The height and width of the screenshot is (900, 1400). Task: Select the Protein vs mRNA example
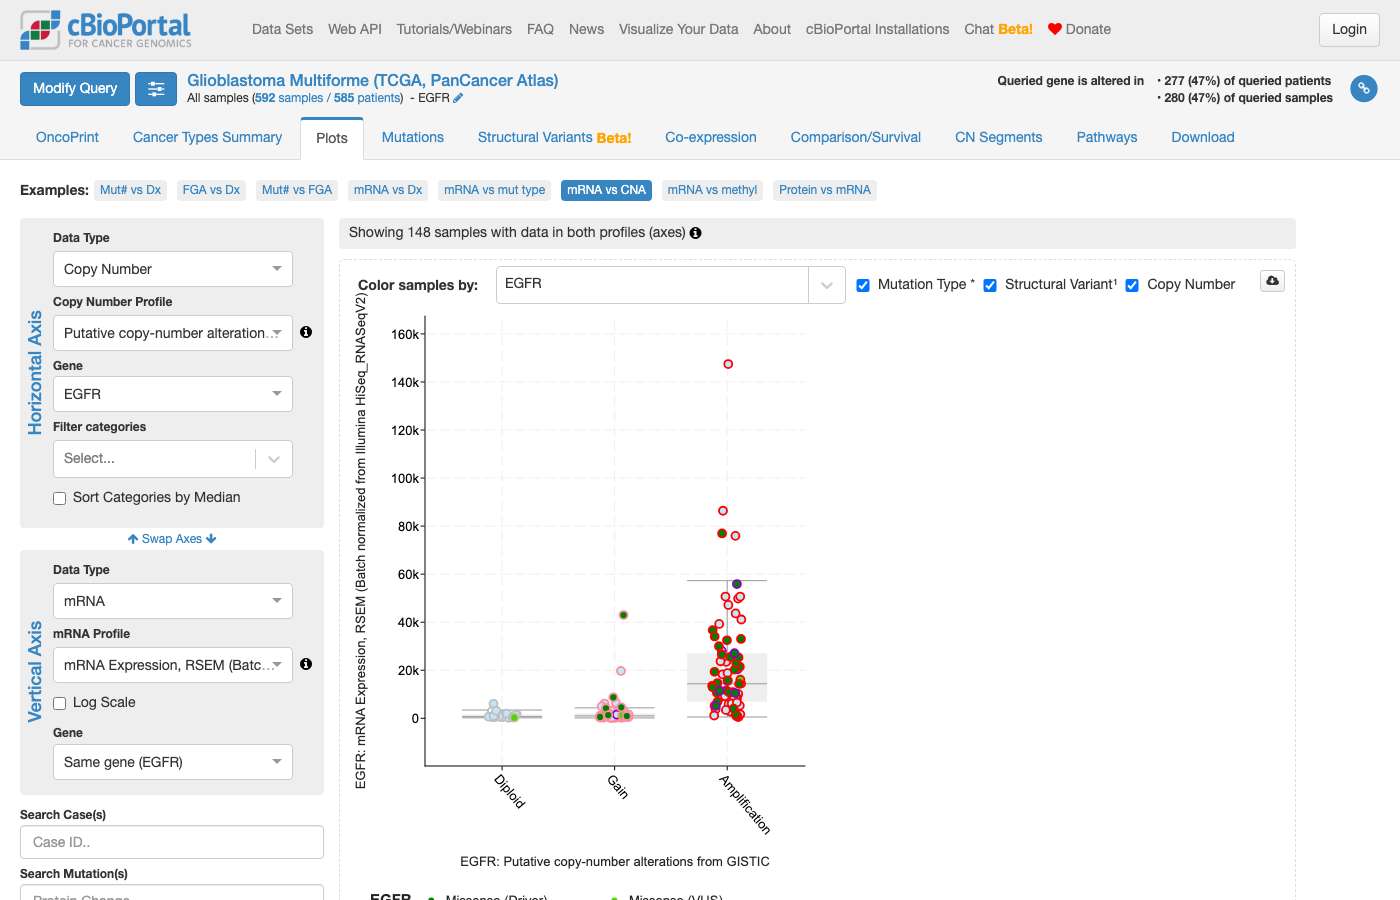[825, 190]
